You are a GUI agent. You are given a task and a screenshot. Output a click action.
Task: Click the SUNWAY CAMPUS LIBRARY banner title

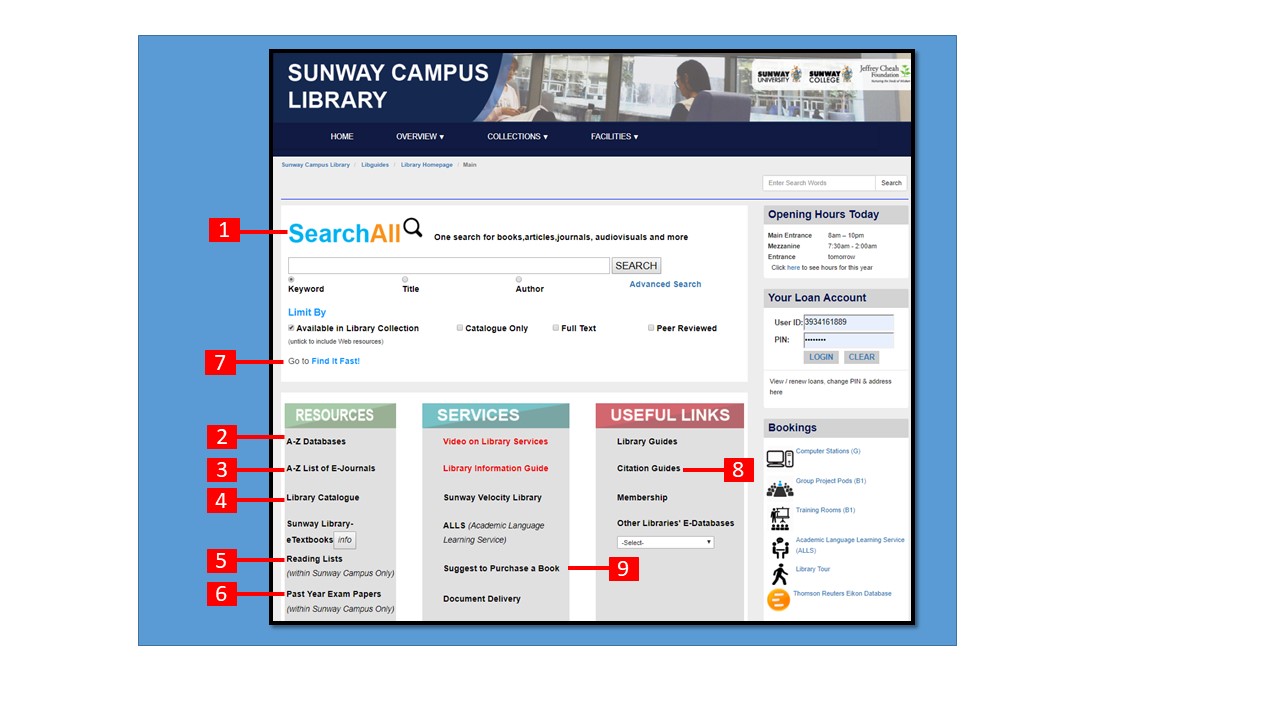(x=388, y=86)
